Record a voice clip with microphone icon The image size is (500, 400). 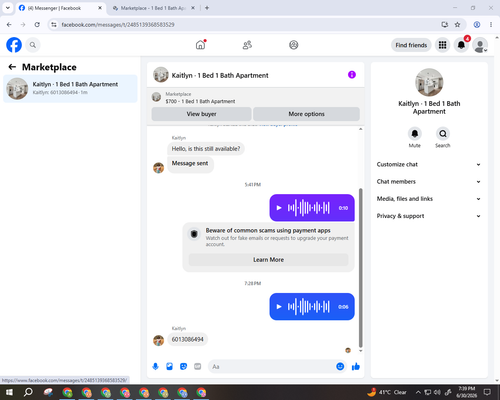tap(155, 367)
